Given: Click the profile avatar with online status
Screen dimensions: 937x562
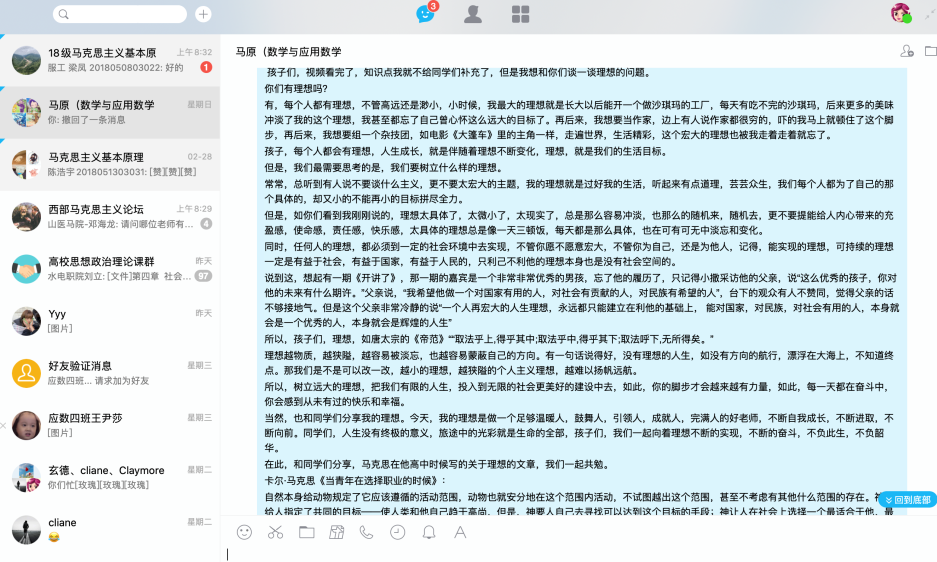Looking at the screenshot, I should [x=901, y=14].
